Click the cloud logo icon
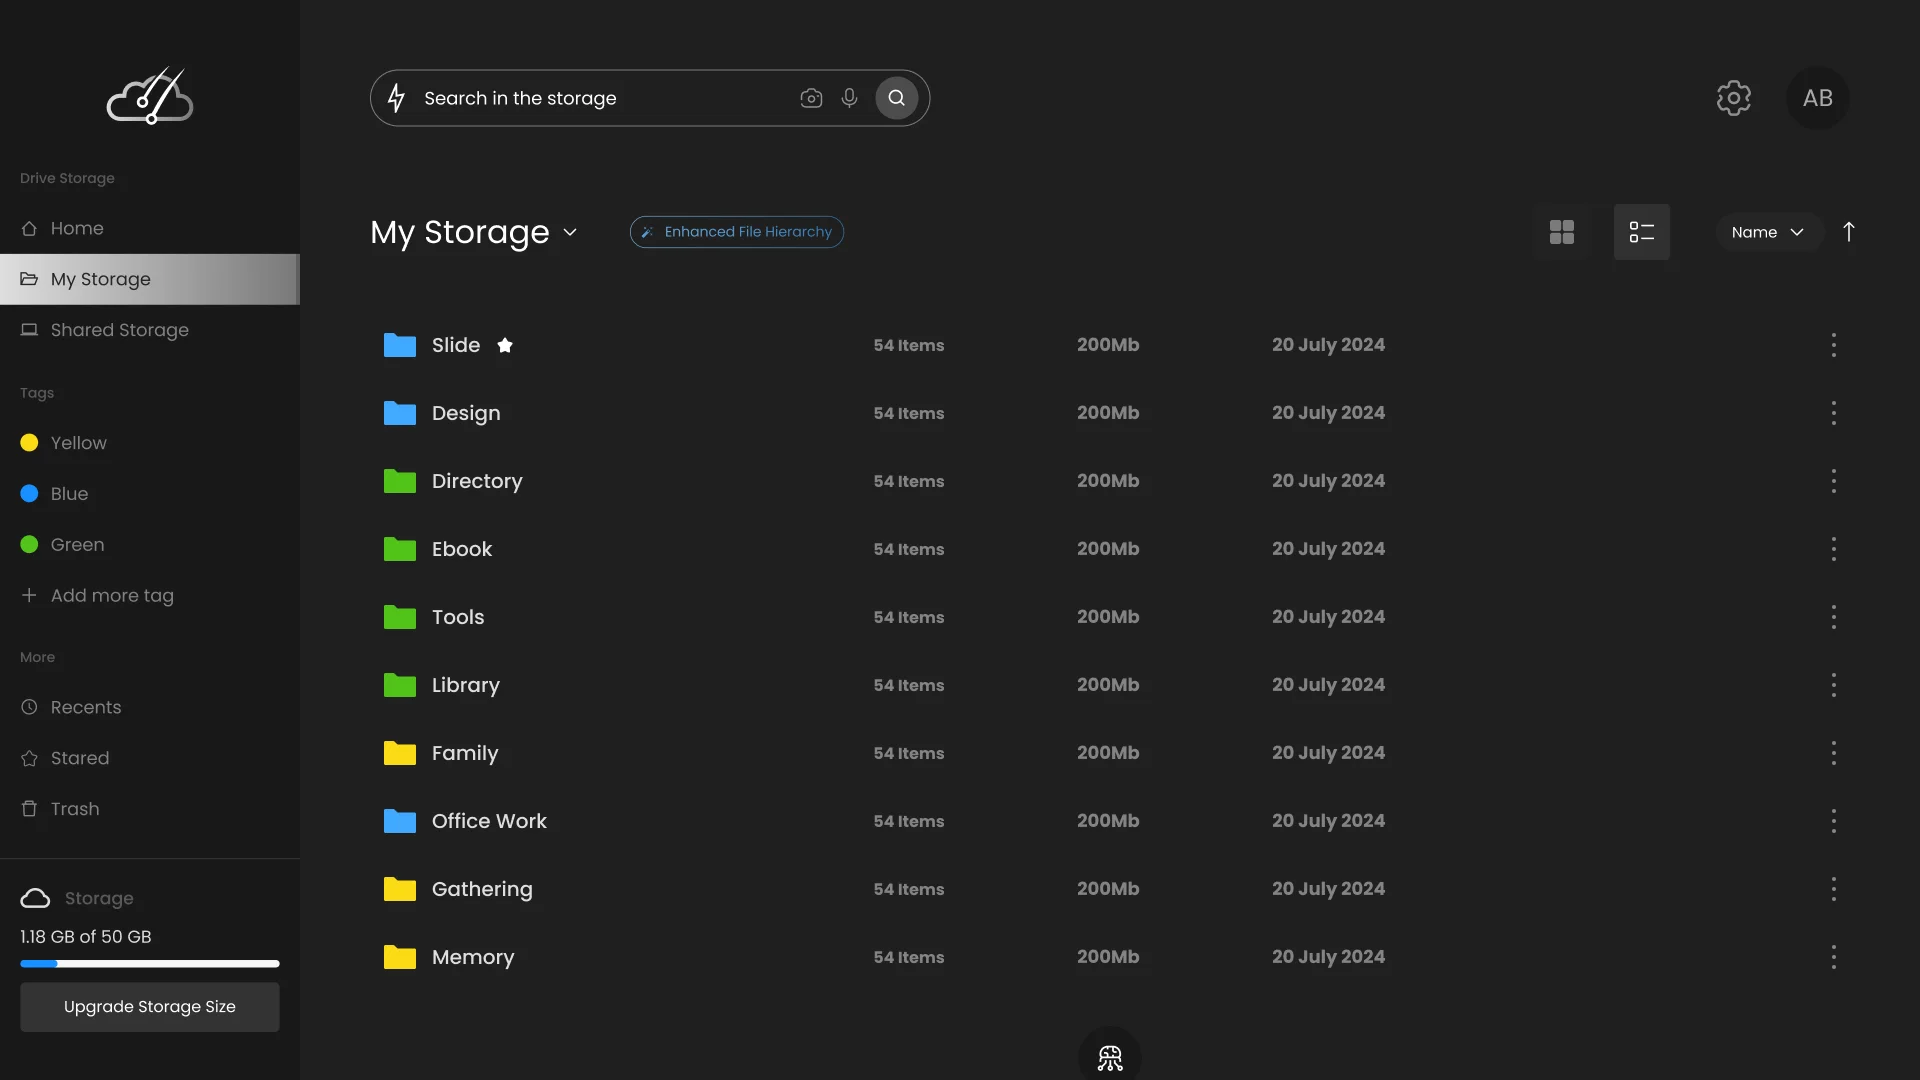 click(150, 96)
